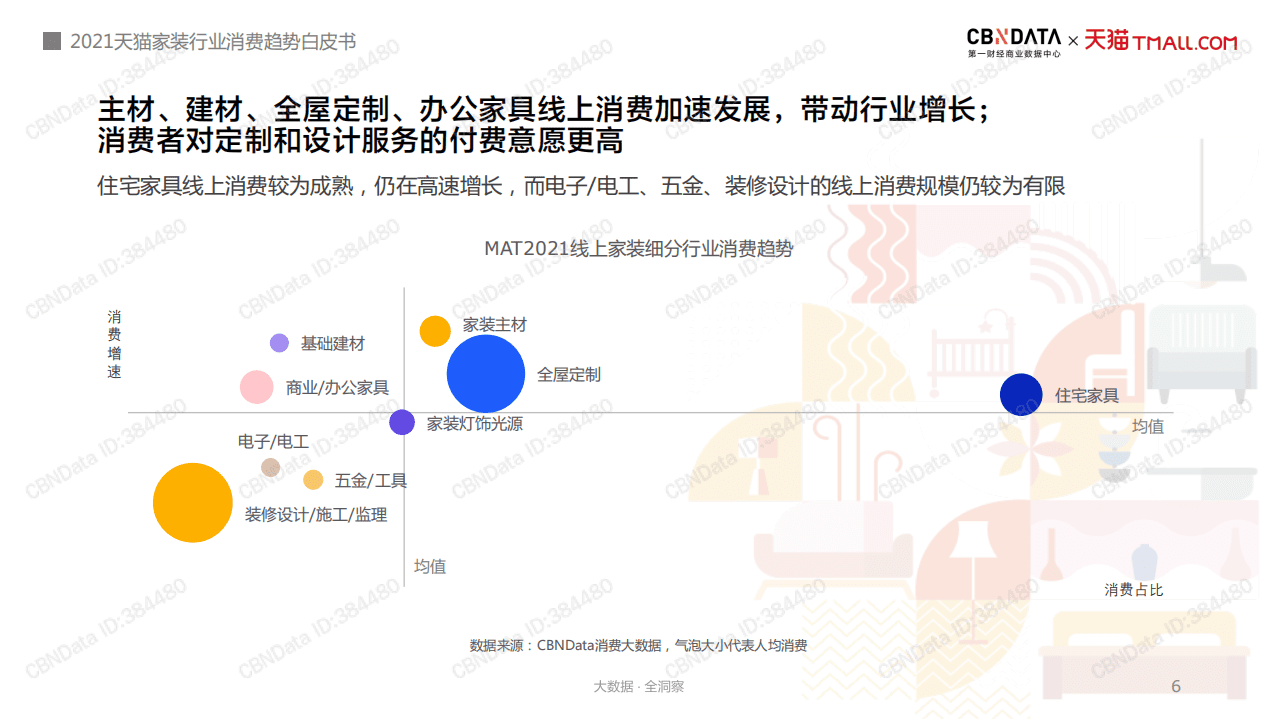
Task: Click the 消费增速 axis label
Action: tap(115, 344)
